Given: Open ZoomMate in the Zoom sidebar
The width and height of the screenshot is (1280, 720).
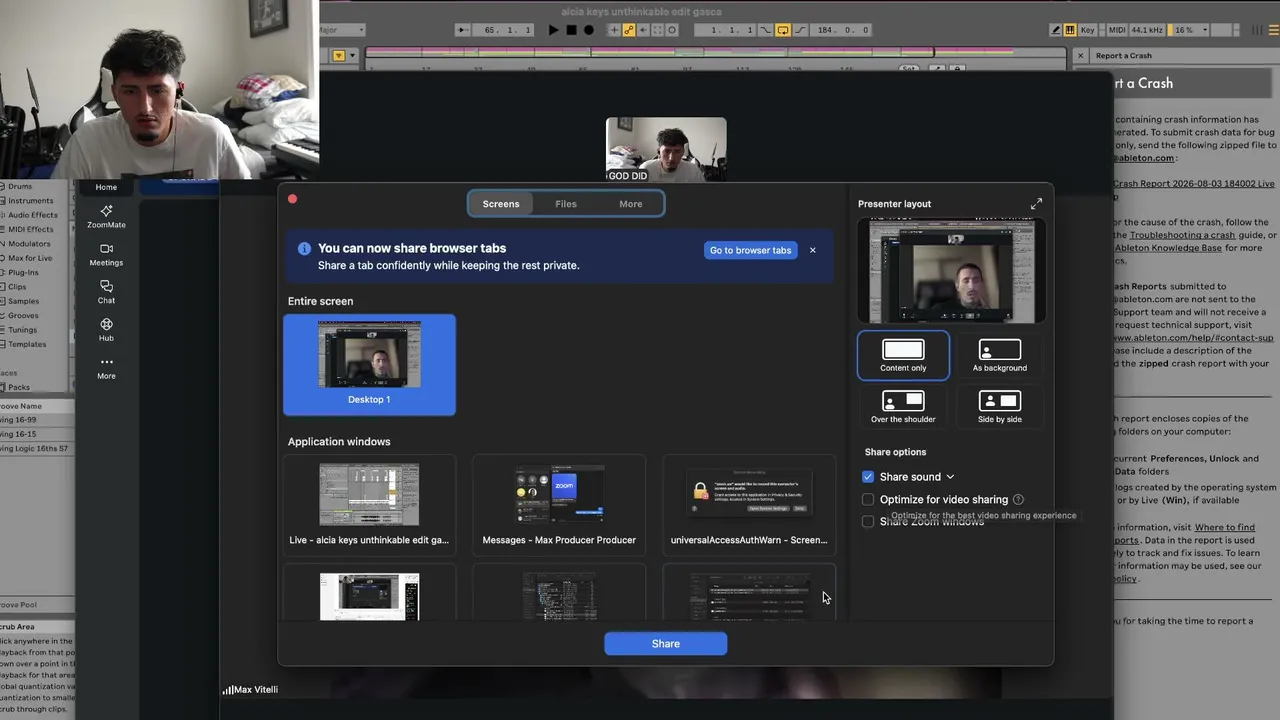Looking at the screenshot, I should click(106, 216).
